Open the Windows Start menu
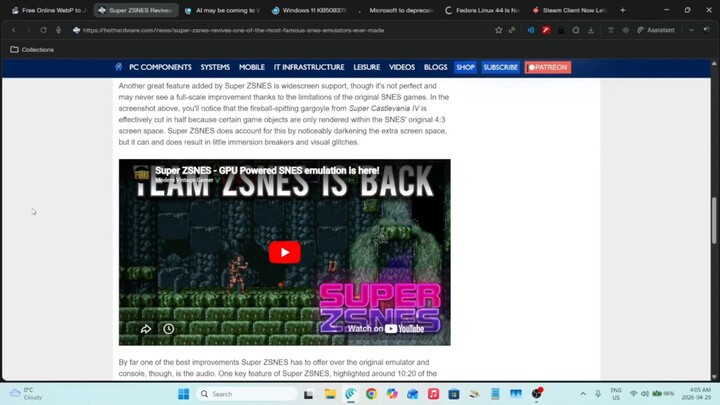This screenshot has width=720, height=405. click(184, 394)
